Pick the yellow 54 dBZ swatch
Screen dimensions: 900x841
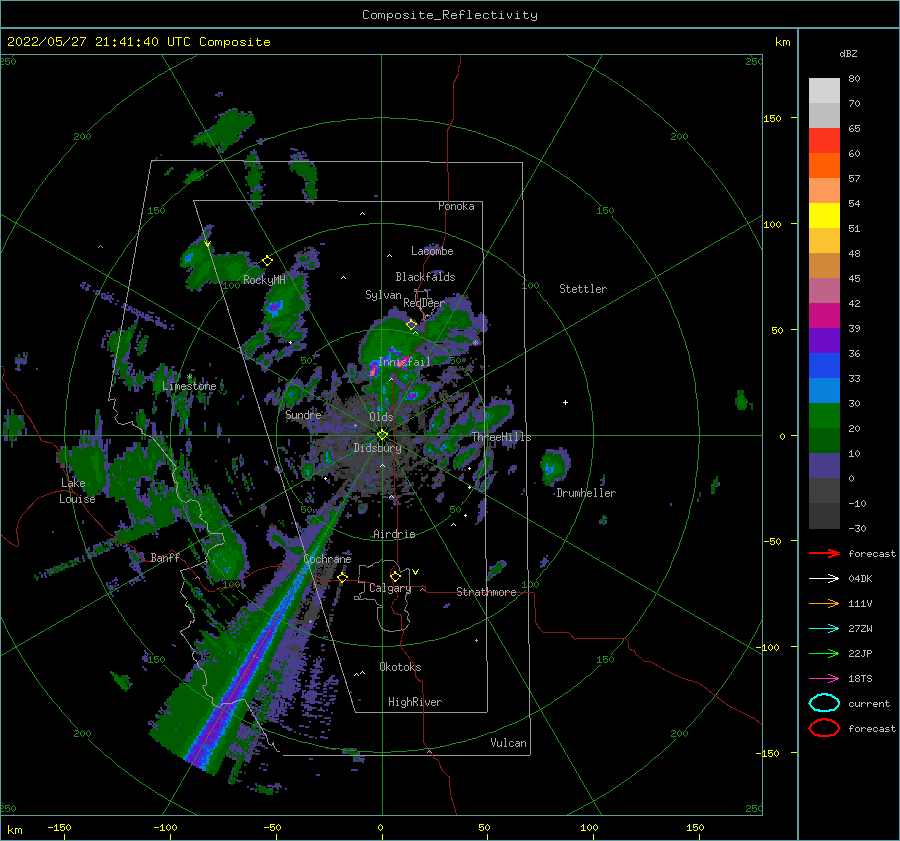click(x=824, y=215)
